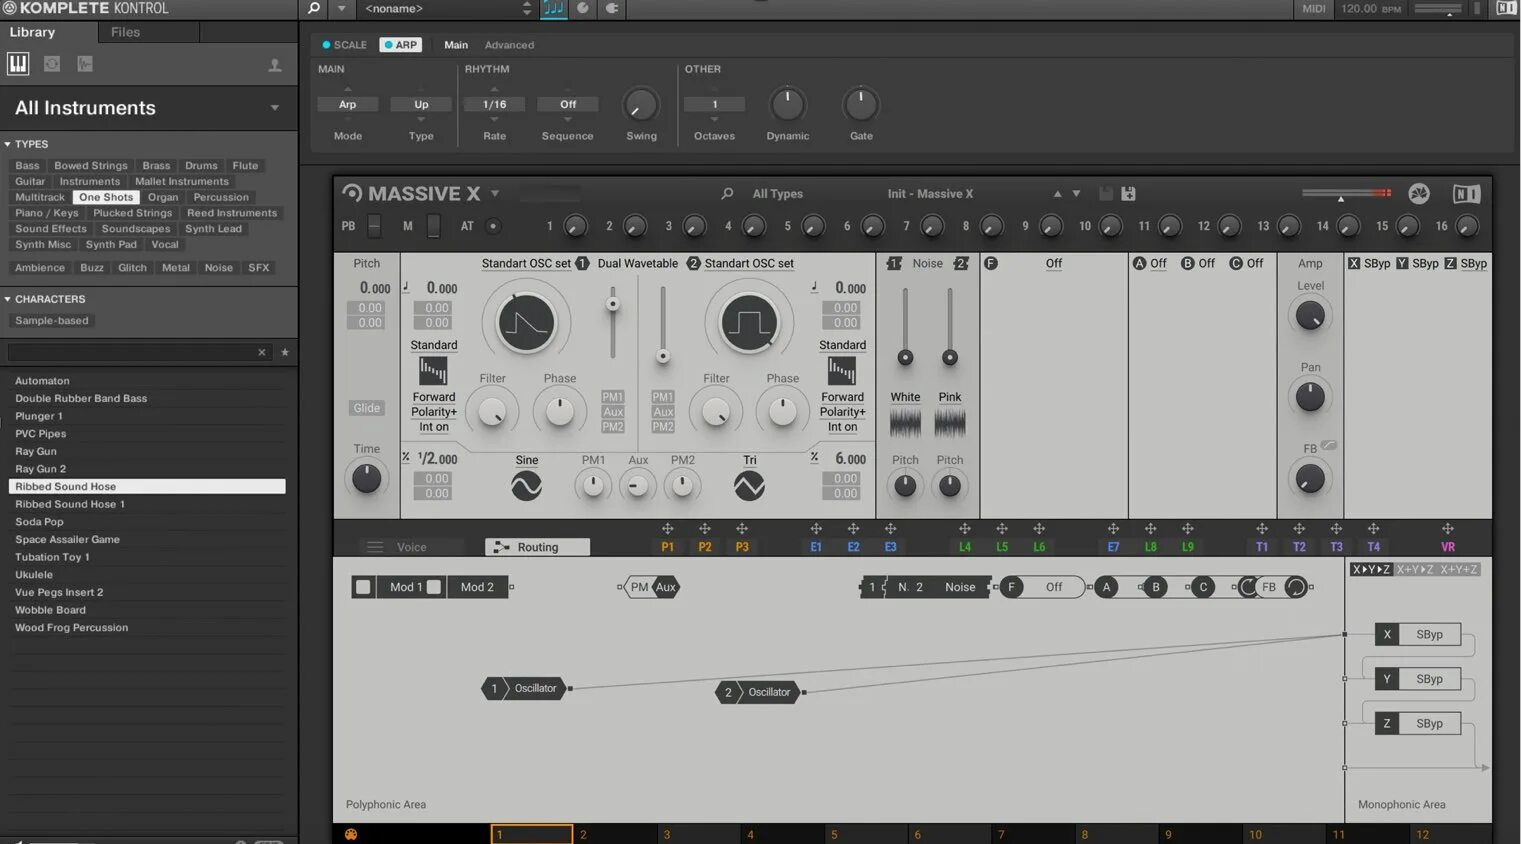Image resolution: width=1522 pixels, height=844 pixels.
Task: Select the instruments keyboard icon in Library
Action: [x=18, y=64]
